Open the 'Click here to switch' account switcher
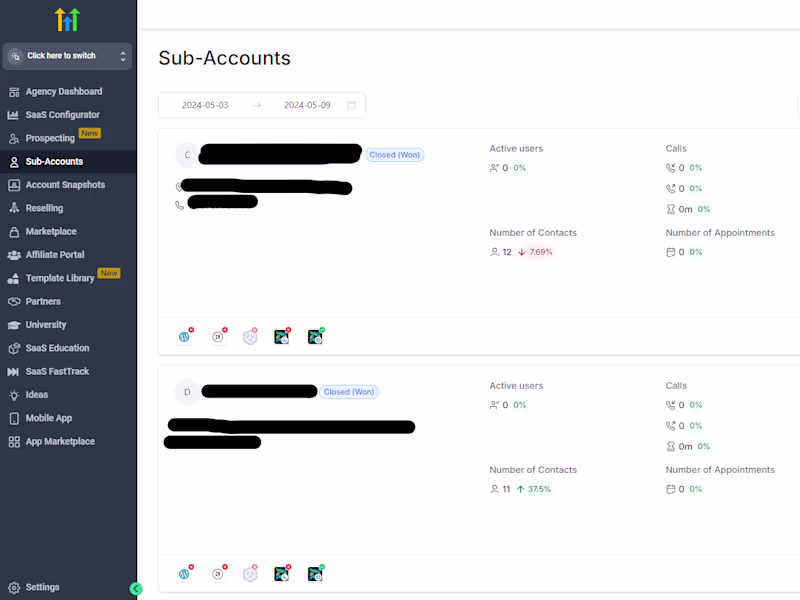This screenshot has width=800, height=600. [x=67, y=56]
